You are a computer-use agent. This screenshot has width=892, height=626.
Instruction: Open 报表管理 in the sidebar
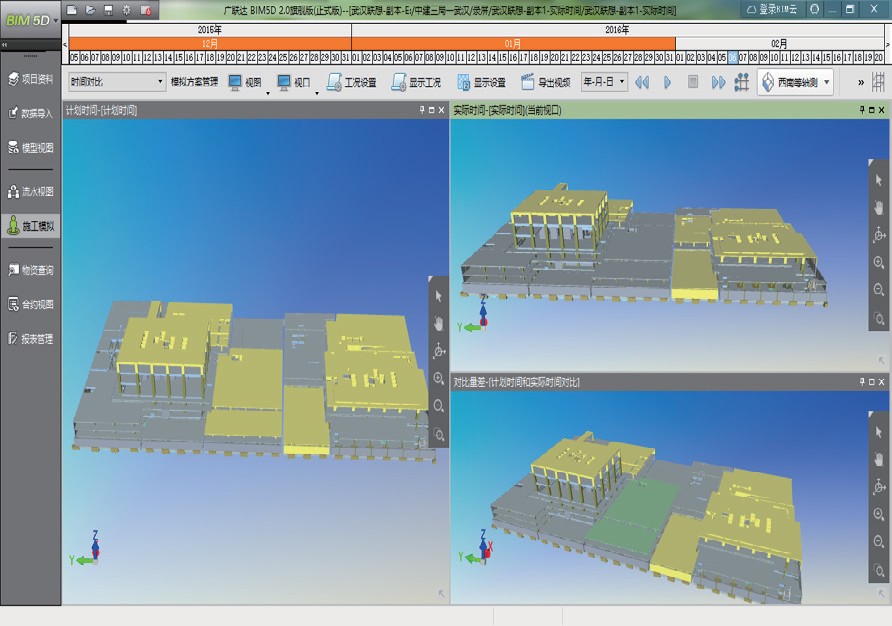31,339
